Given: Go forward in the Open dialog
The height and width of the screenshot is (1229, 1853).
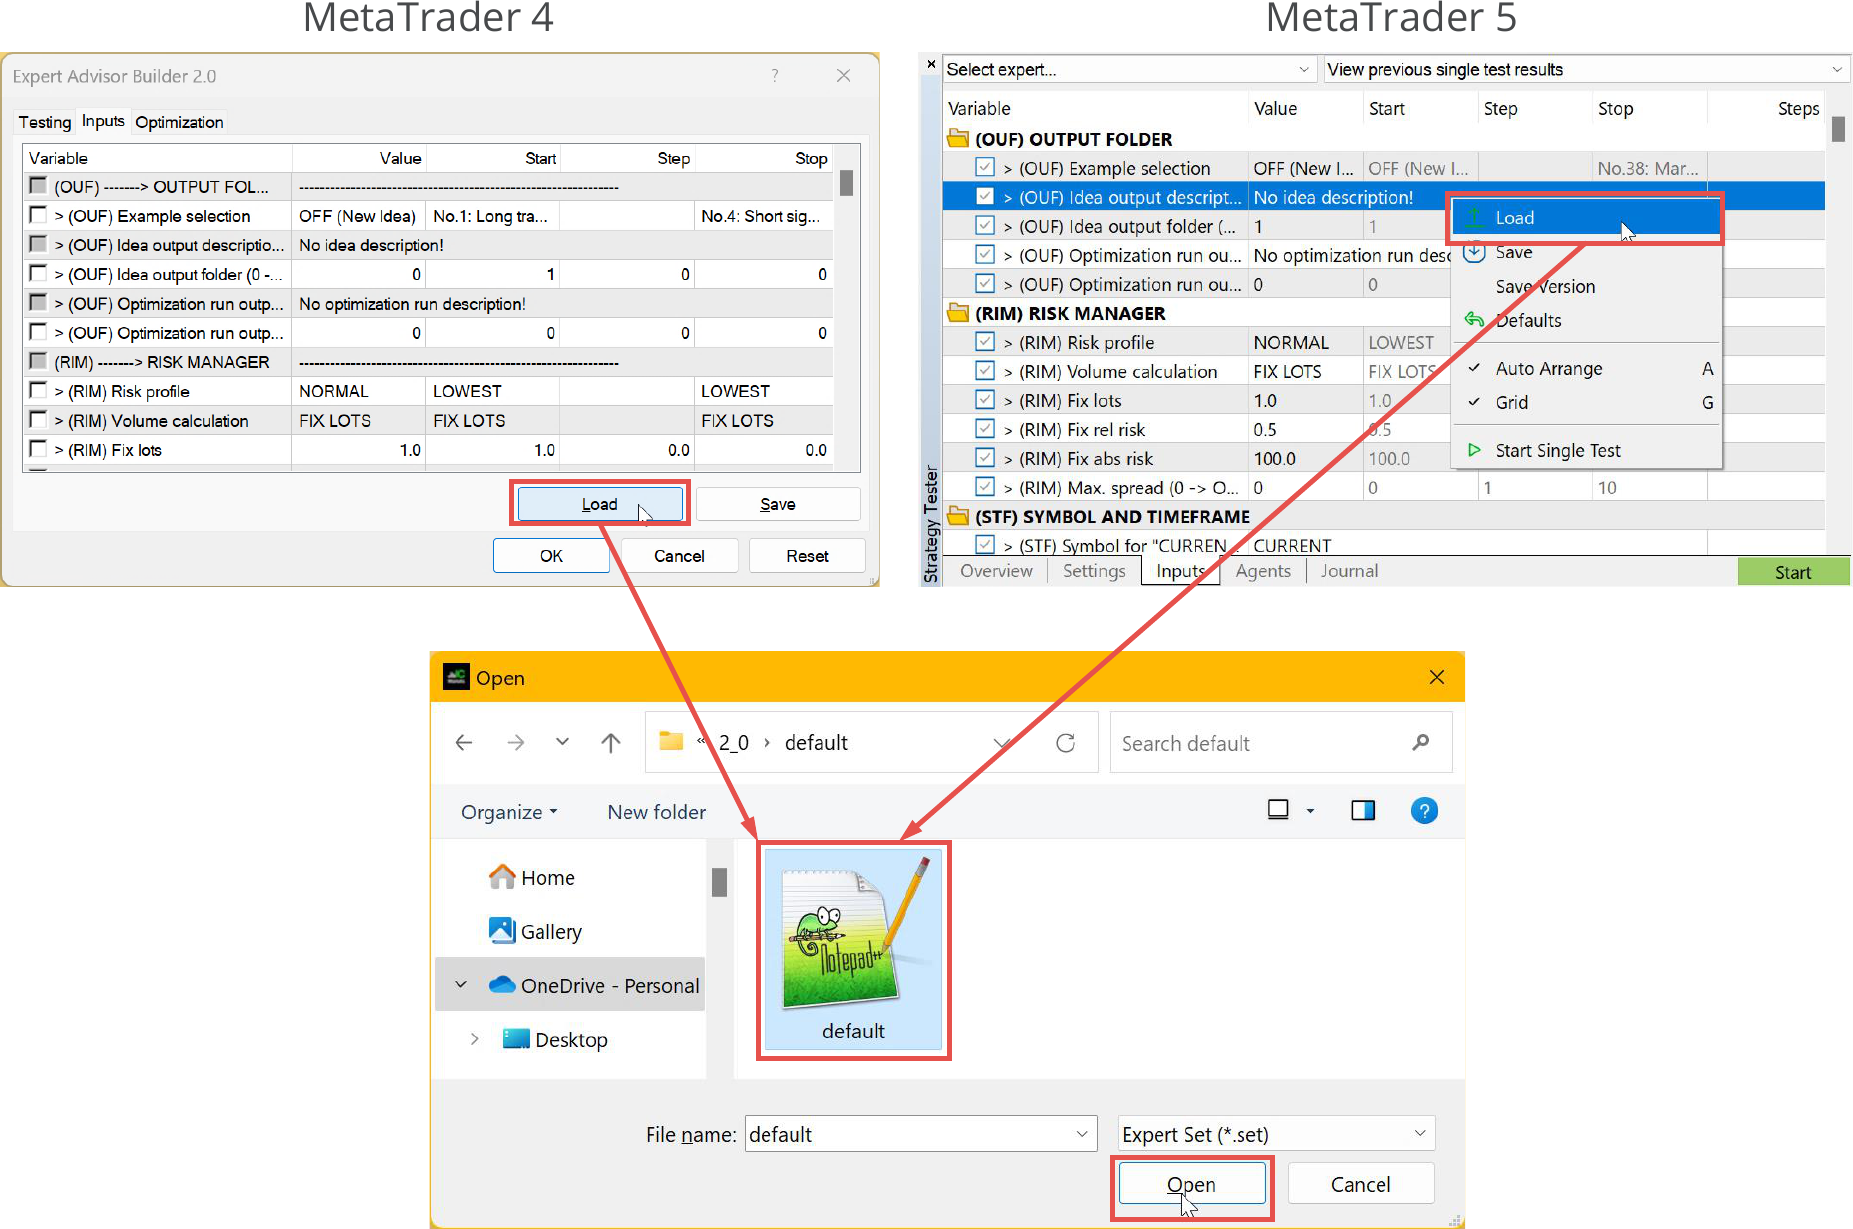Looking at the screenshot, I should (515, 742).
